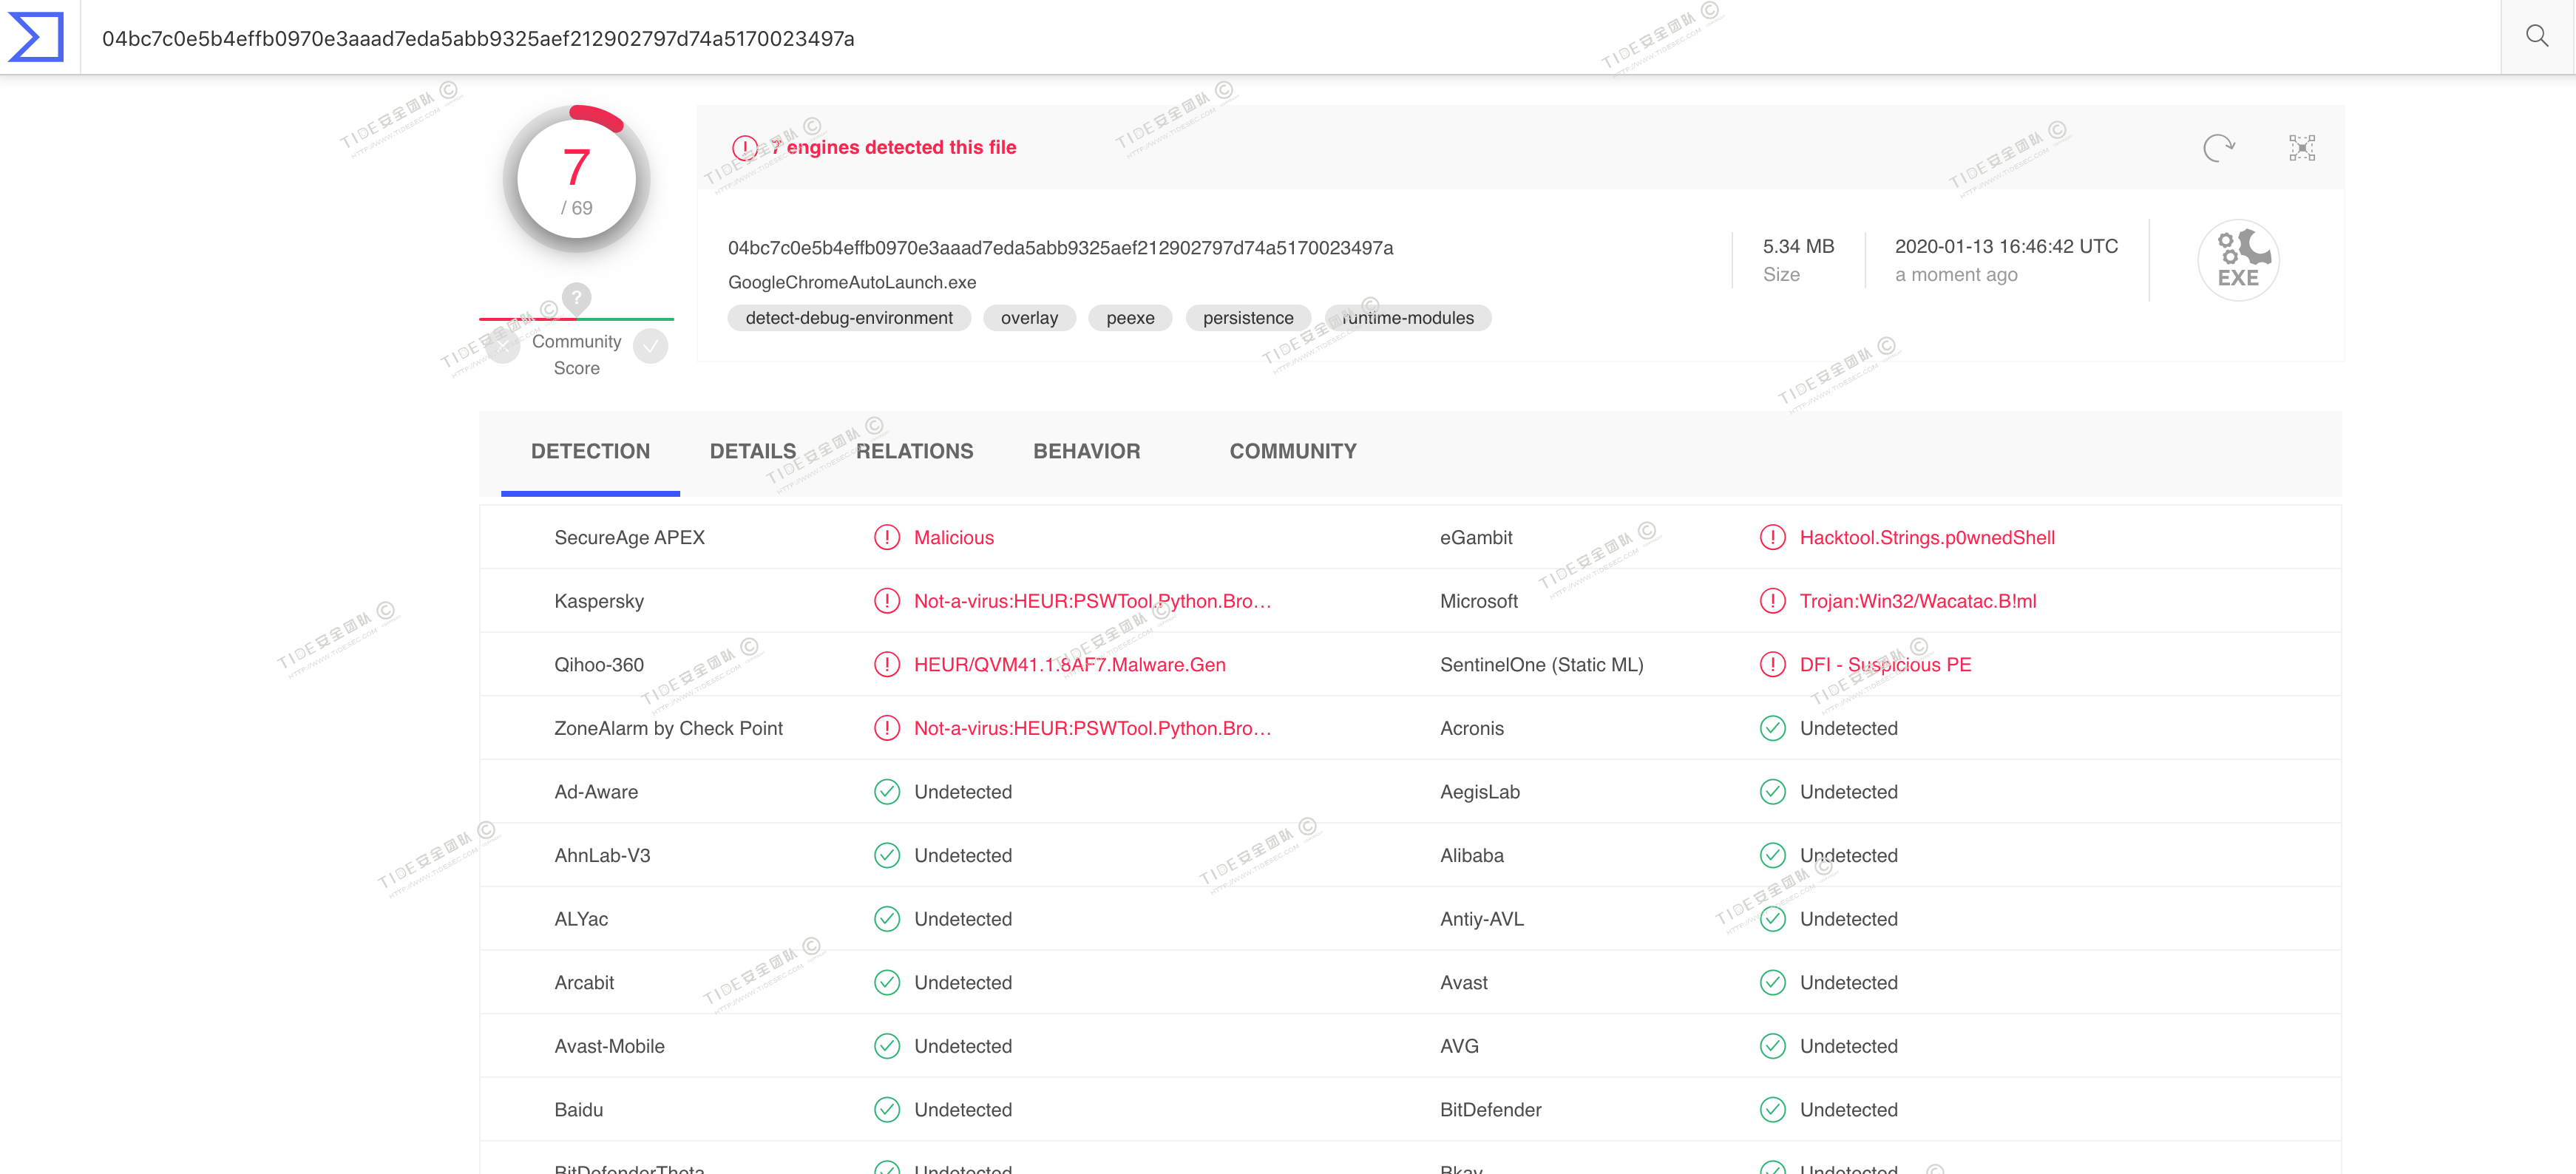2576x1174 pixels.
Task: Switch to the DETAILS tab
Action: click(752, 451)
